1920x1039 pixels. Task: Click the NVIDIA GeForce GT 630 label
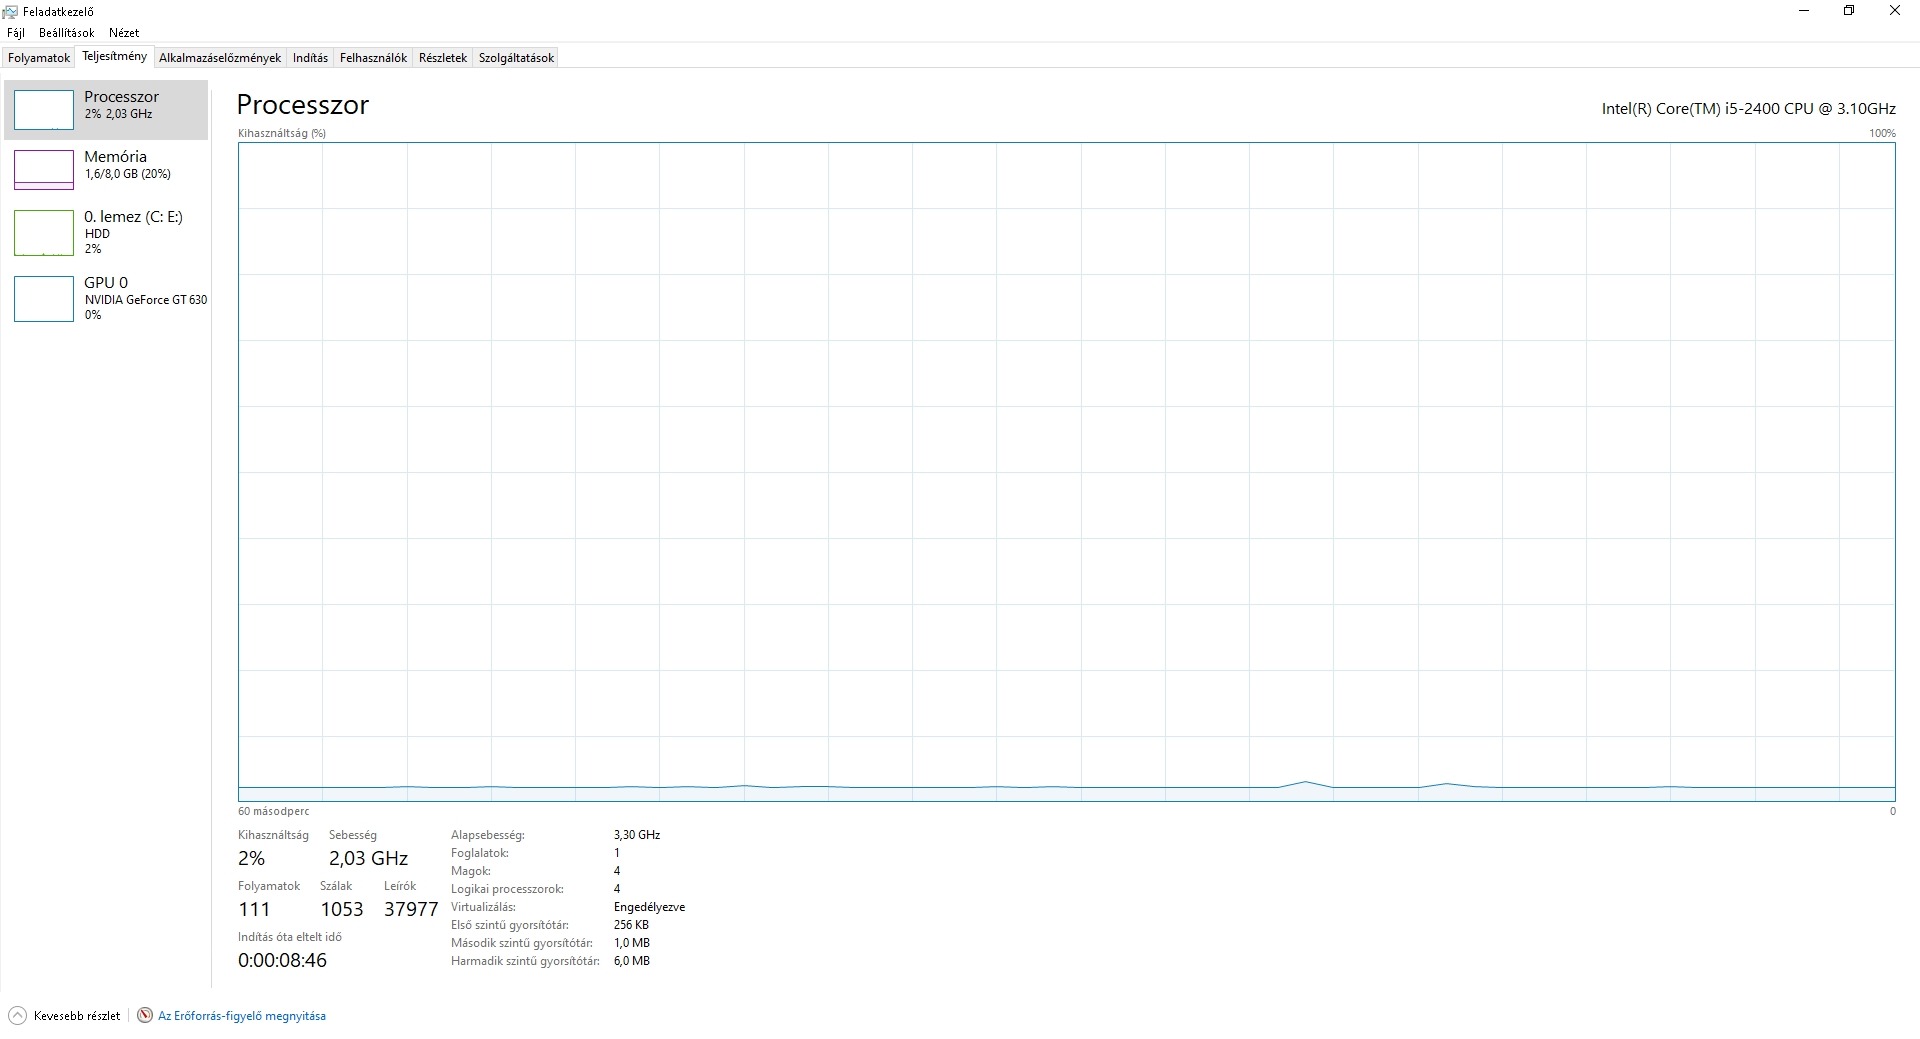(x=146, y=300)
